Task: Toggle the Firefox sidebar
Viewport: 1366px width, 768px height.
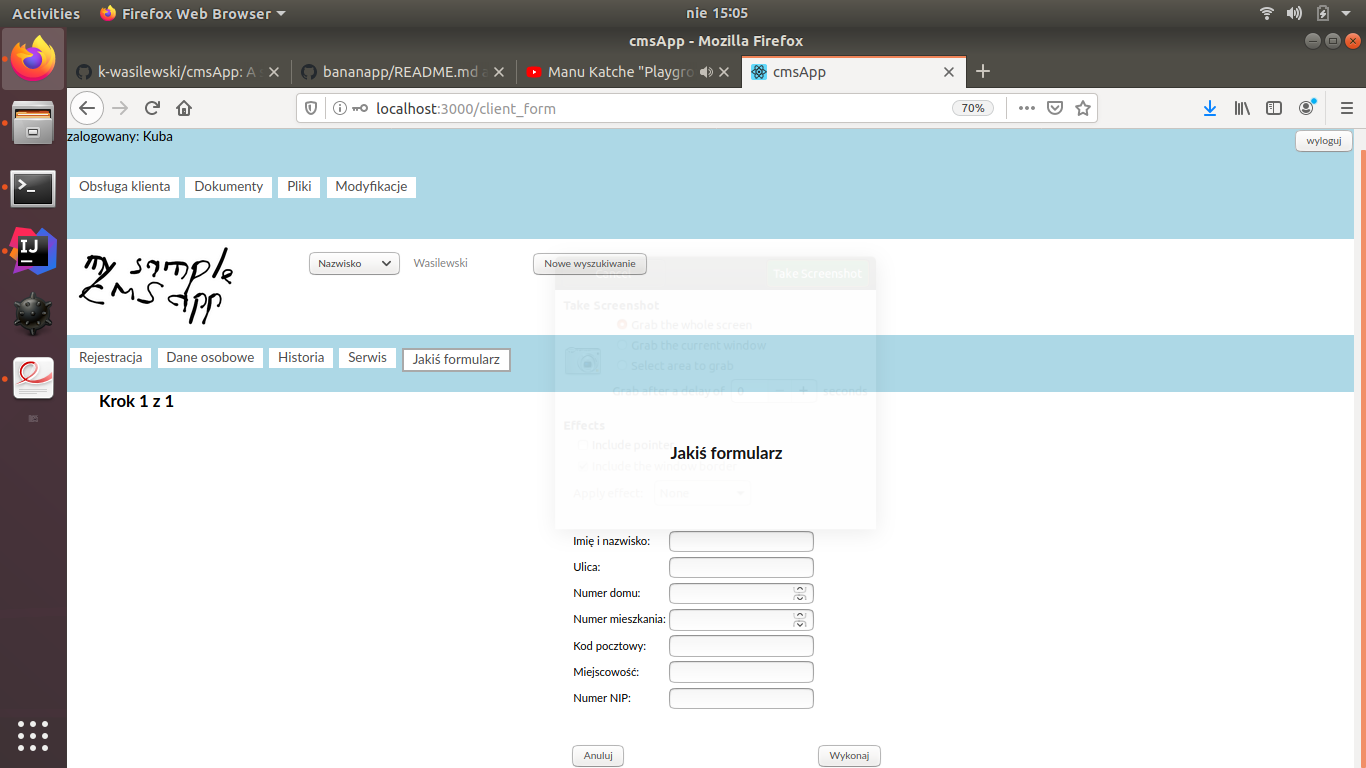Action: (x=1274, y=108)
